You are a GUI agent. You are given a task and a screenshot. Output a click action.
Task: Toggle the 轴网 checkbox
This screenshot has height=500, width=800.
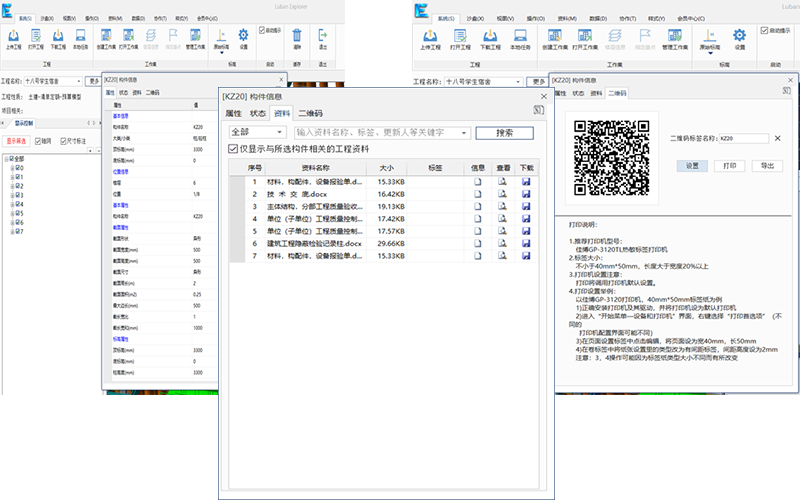pyautogui.click(x=38, y=141)
